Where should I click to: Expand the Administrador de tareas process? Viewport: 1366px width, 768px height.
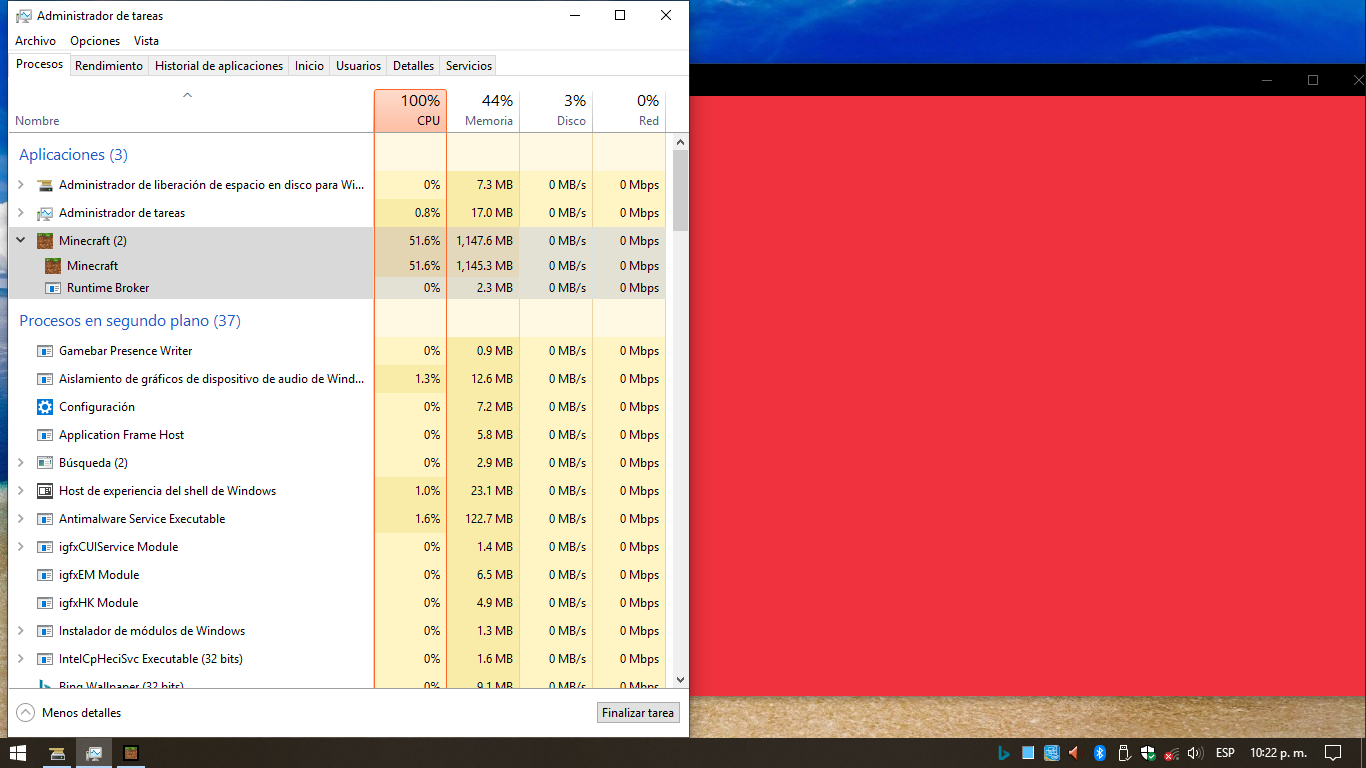(x=20, y=213)
